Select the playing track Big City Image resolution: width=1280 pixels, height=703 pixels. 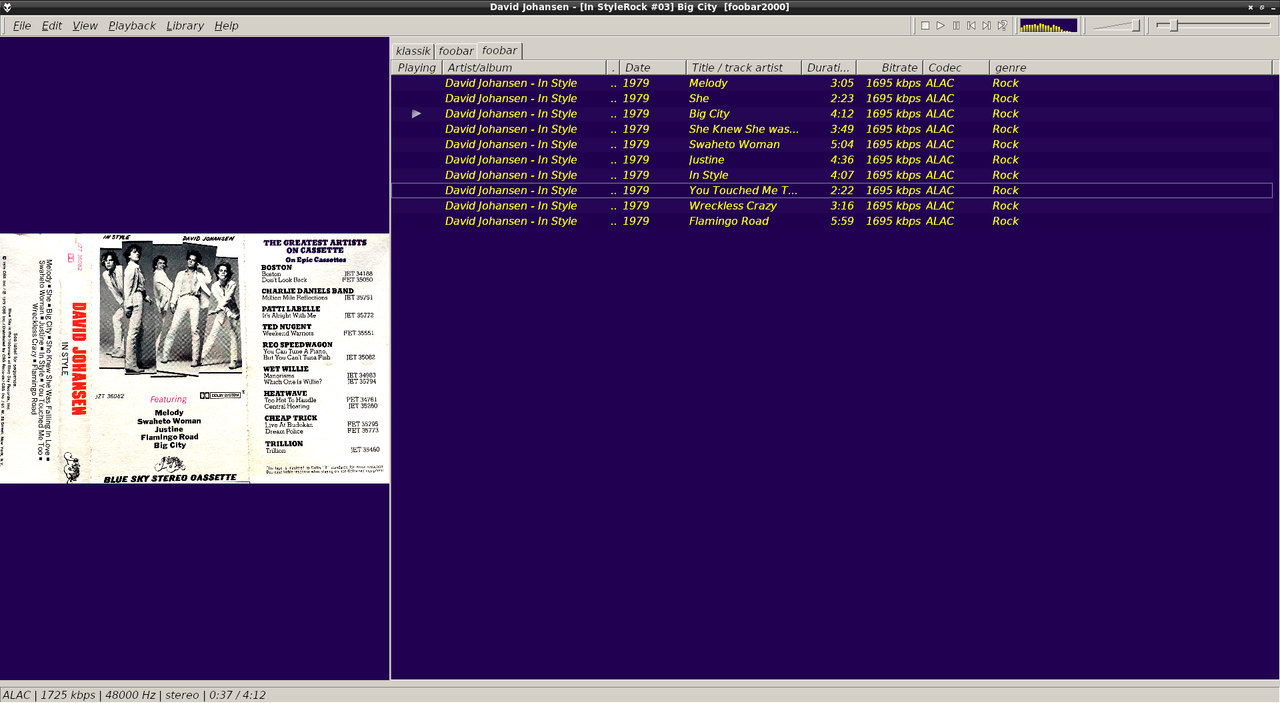[x=832, y=114]
